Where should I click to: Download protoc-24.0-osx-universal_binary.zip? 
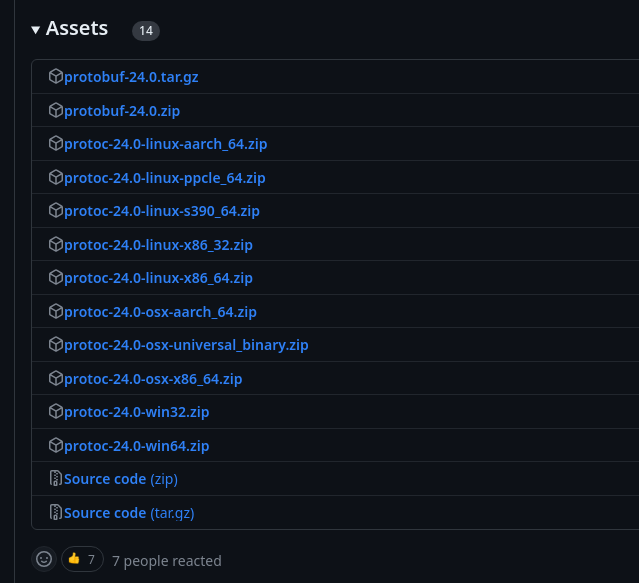tap(186, 345)
